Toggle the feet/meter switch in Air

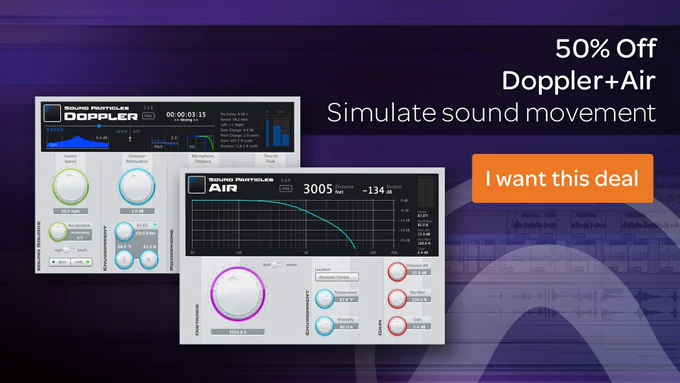coord(278,265)
